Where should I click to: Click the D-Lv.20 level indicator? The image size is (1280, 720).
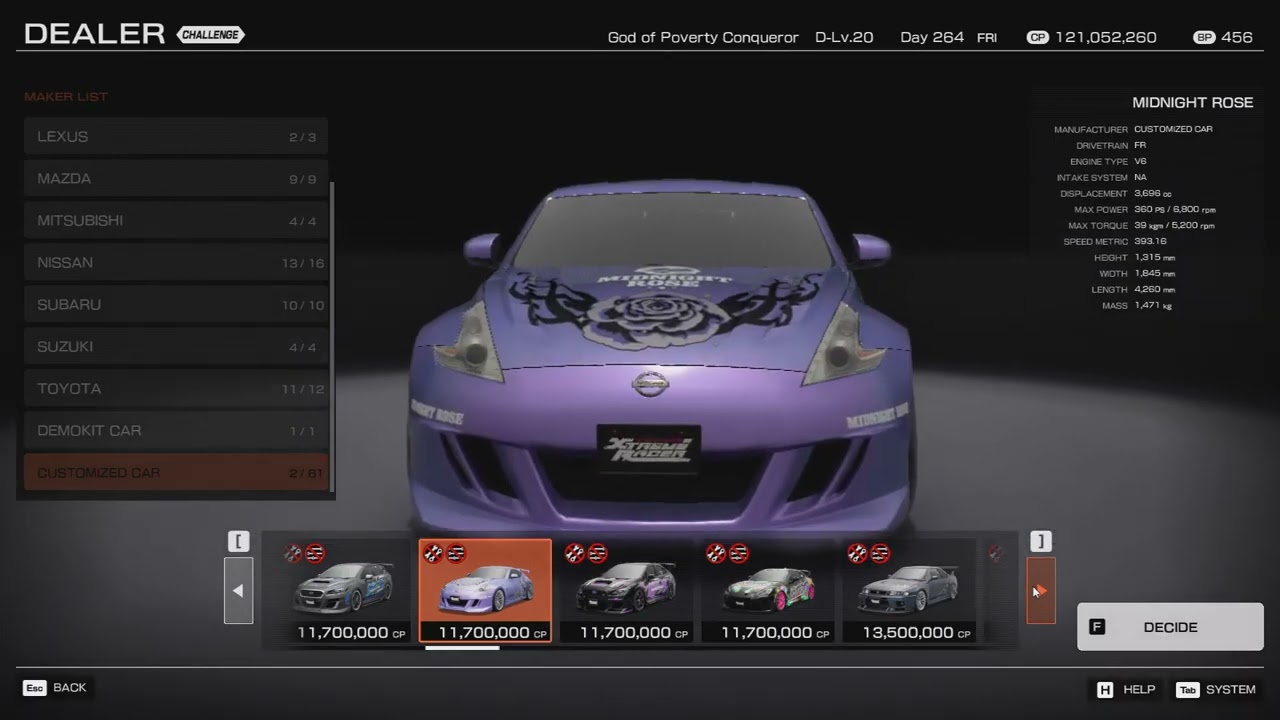coord(844,37)
